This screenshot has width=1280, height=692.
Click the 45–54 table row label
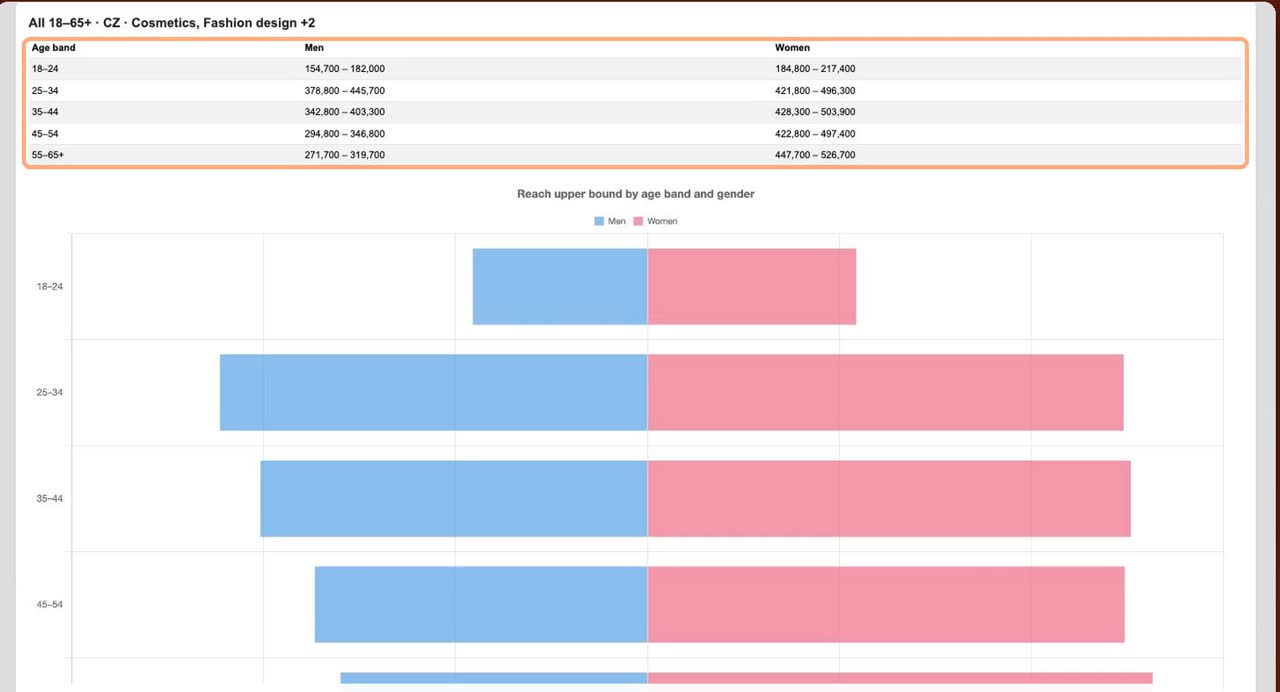point(45,134)
